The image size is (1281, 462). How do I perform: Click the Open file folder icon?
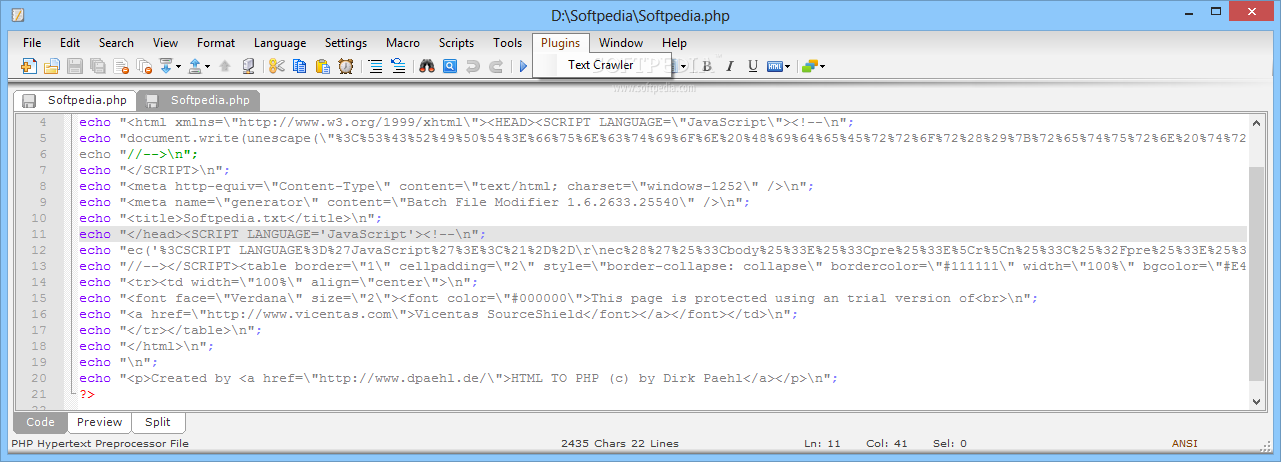click(x=51, y=67)
